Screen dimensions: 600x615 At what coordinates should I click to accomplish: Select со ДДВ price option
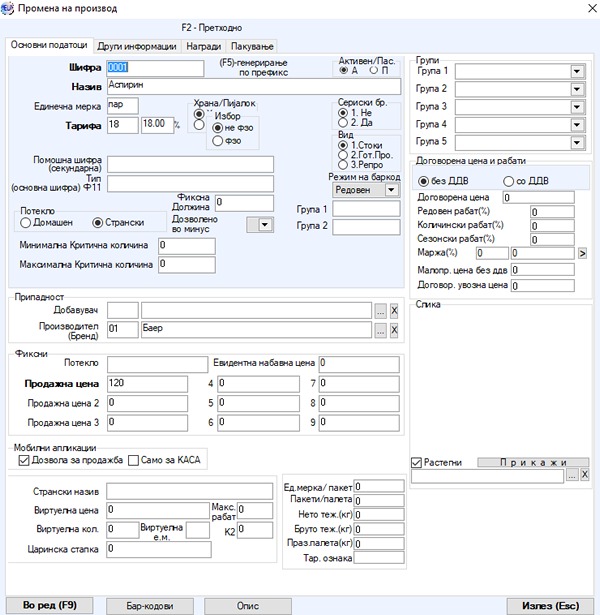(x=509, y=181)
